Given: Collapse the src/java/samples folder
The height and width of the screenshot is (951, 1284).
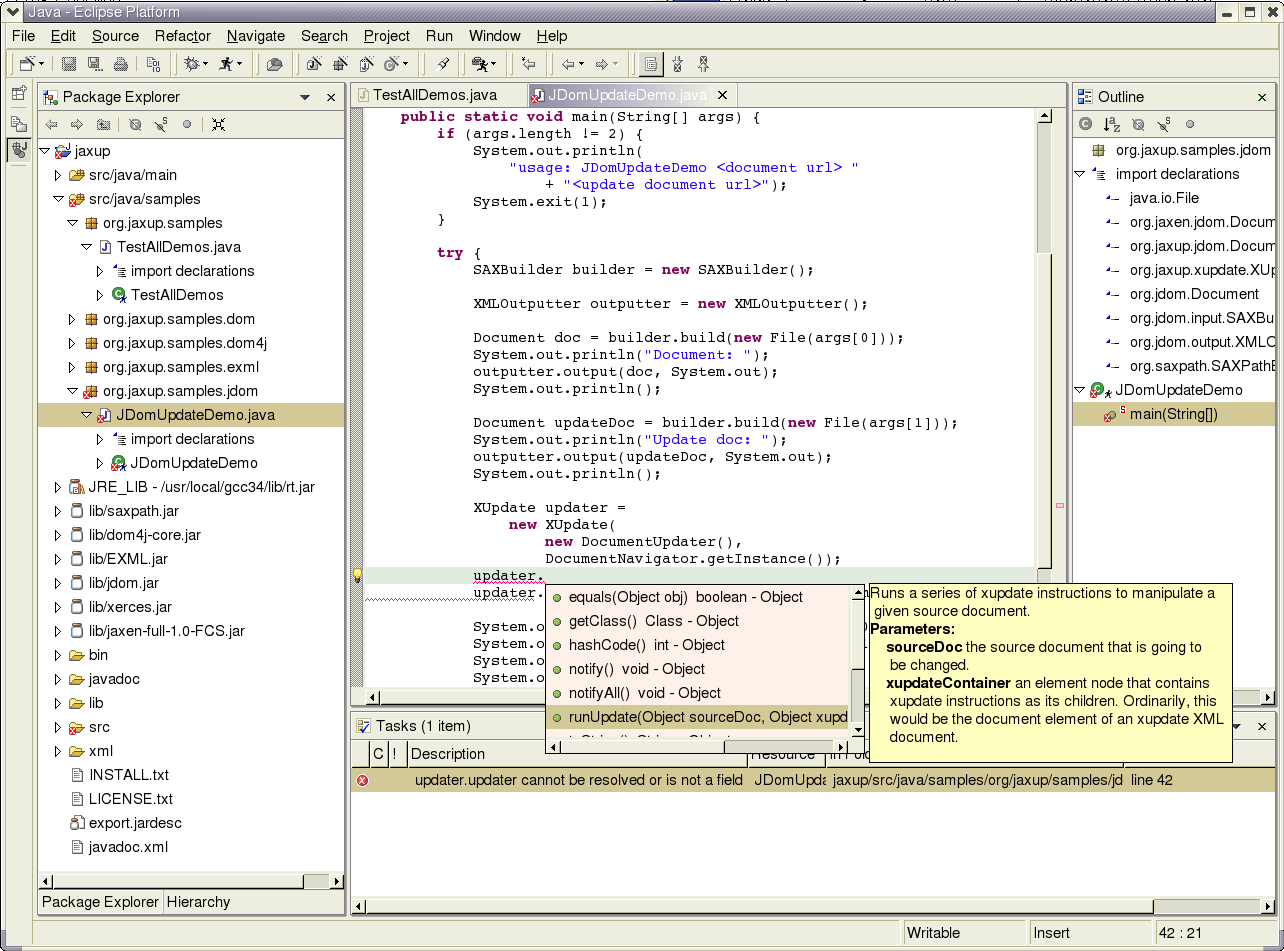Looking at the screenshot, I should tap(58, 199).
